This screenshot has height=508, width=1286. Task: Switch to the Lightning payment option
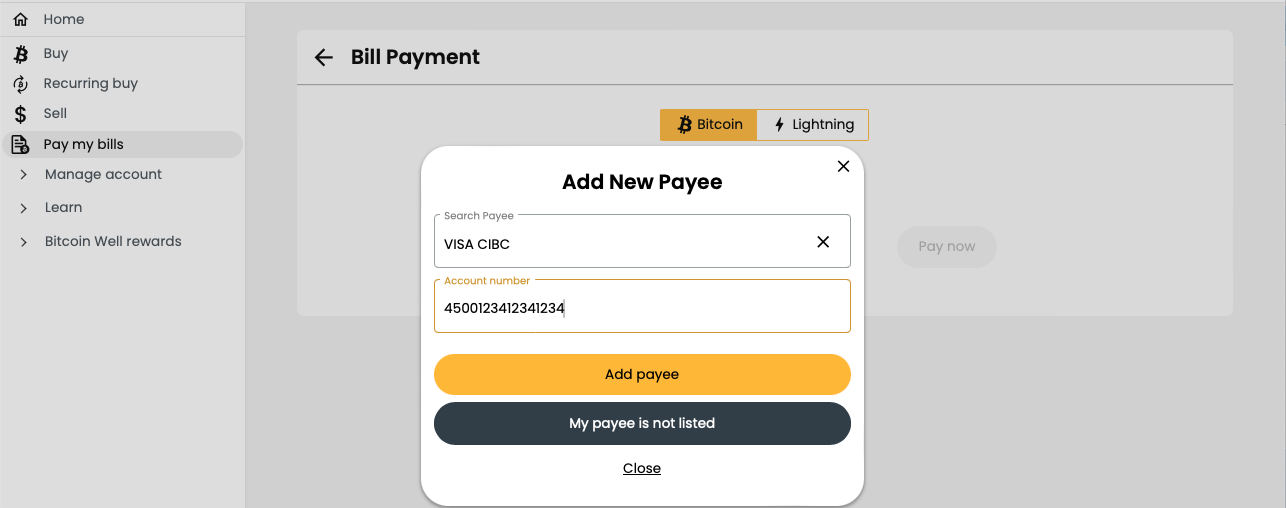point(813,125)
